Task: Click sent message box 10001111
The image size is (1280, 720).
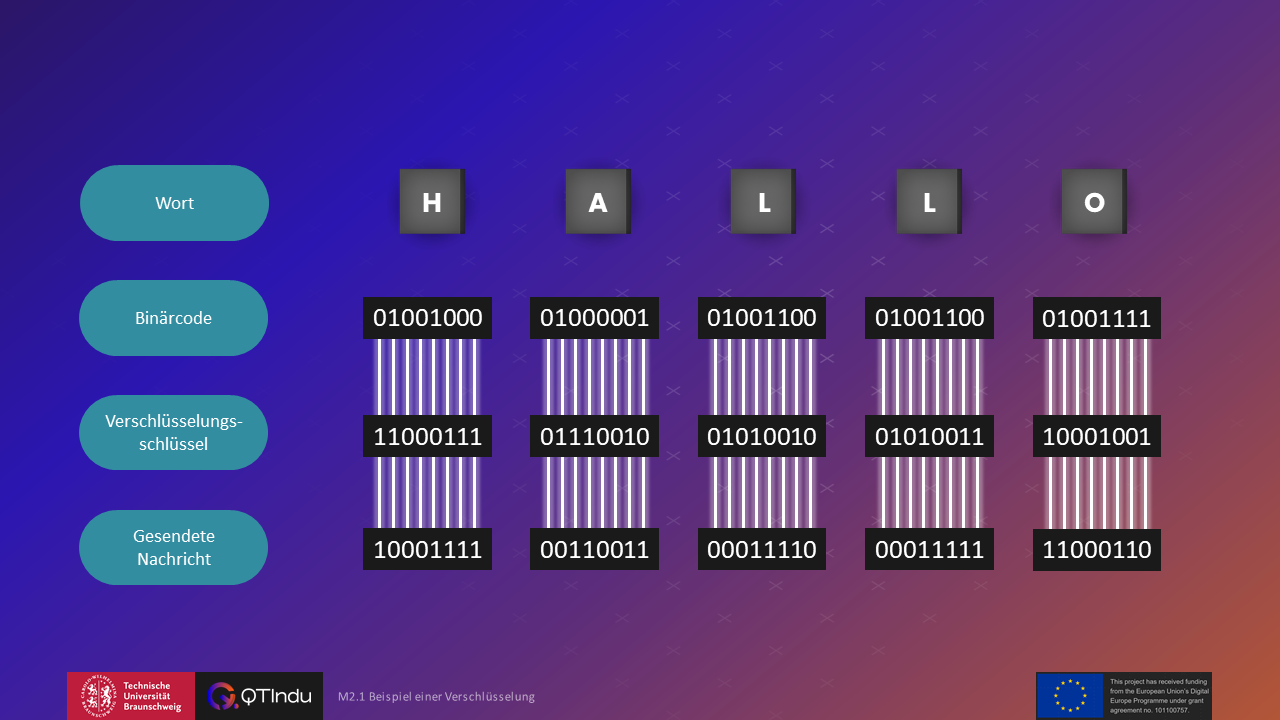Action: coord(427,549)
